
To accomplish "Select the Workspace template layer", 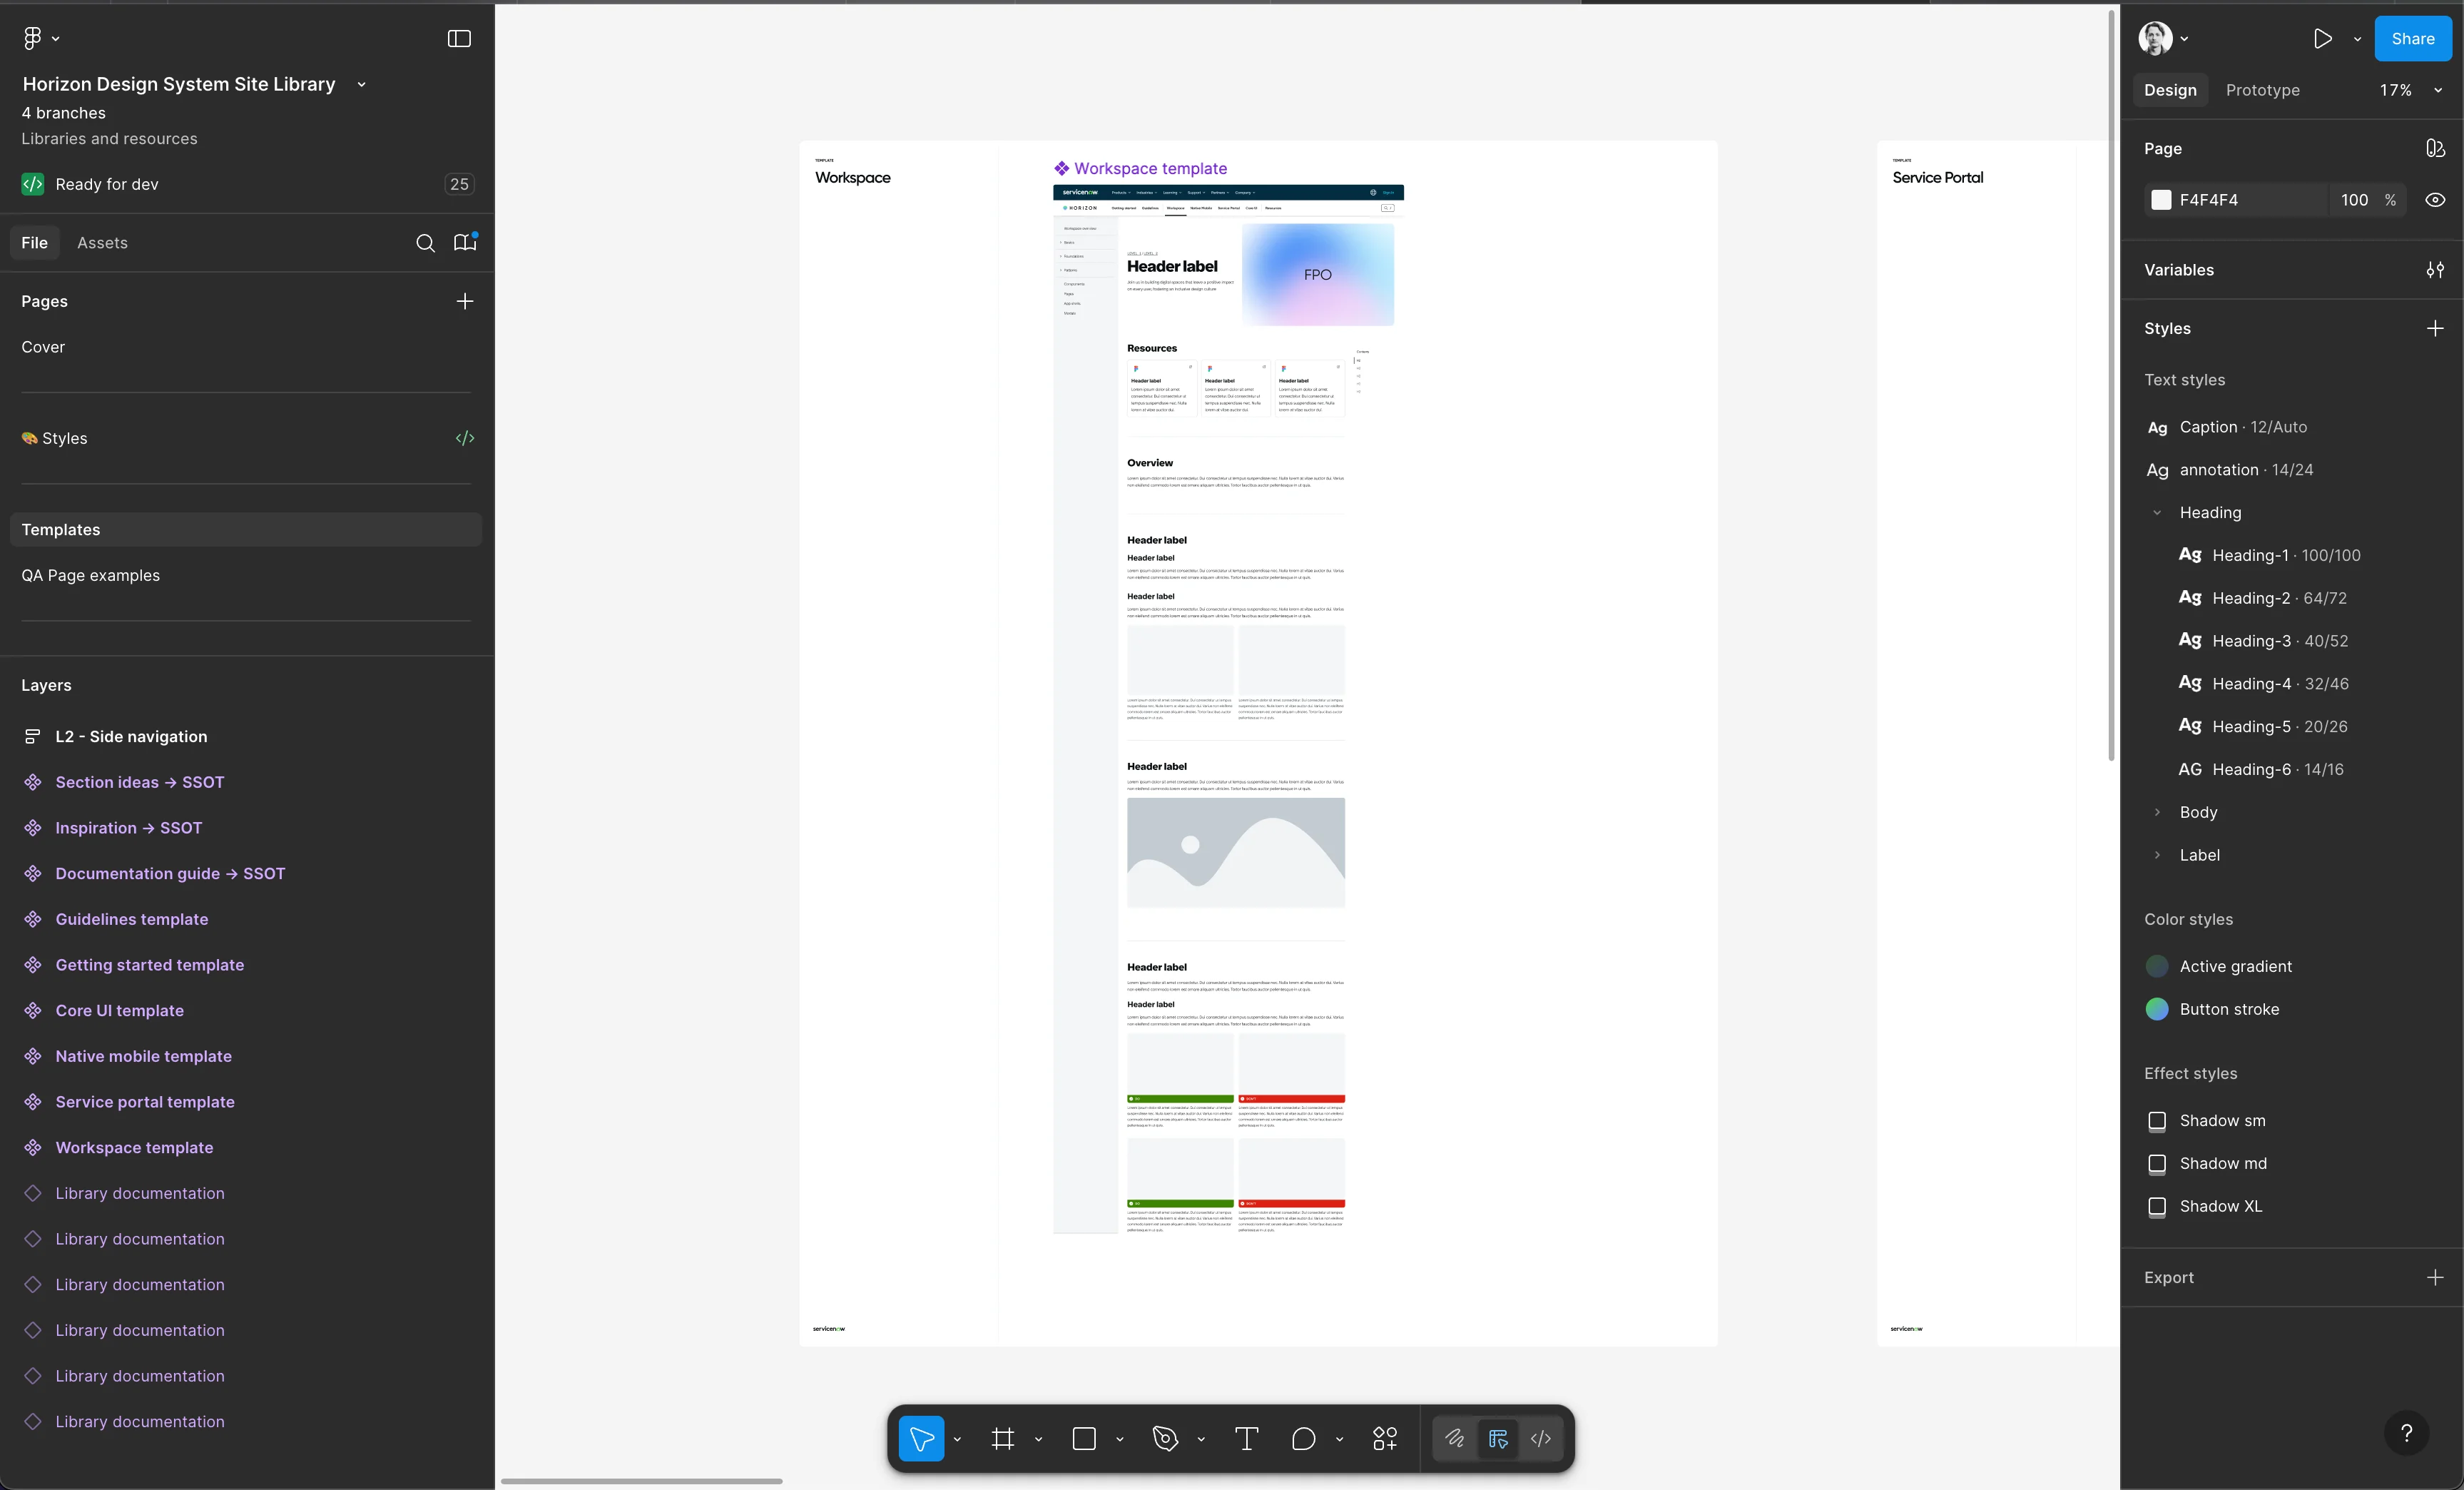I will point(133,1147).
